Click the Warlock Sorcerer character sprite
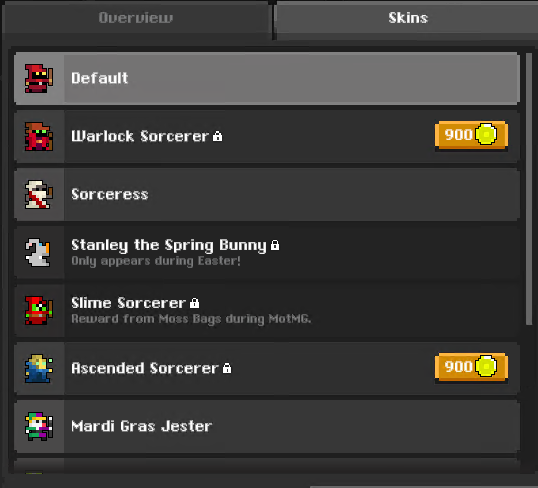The image size is (538, 488). tap(39, 136)
